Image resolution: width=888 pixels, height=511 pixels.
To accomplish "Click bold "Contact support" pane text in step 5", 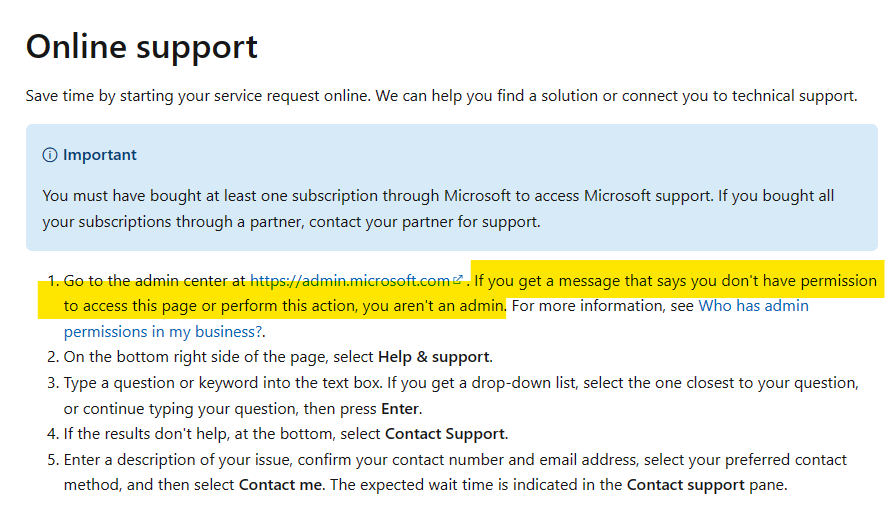I will pos(685,485).
